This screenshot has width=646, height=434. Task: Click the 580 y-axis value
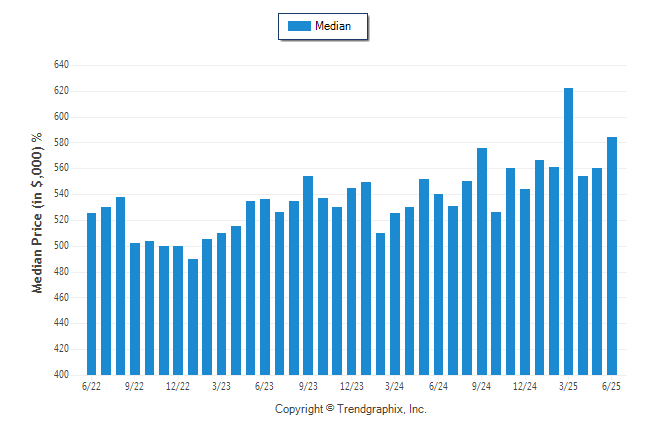[x=61, y=143]
